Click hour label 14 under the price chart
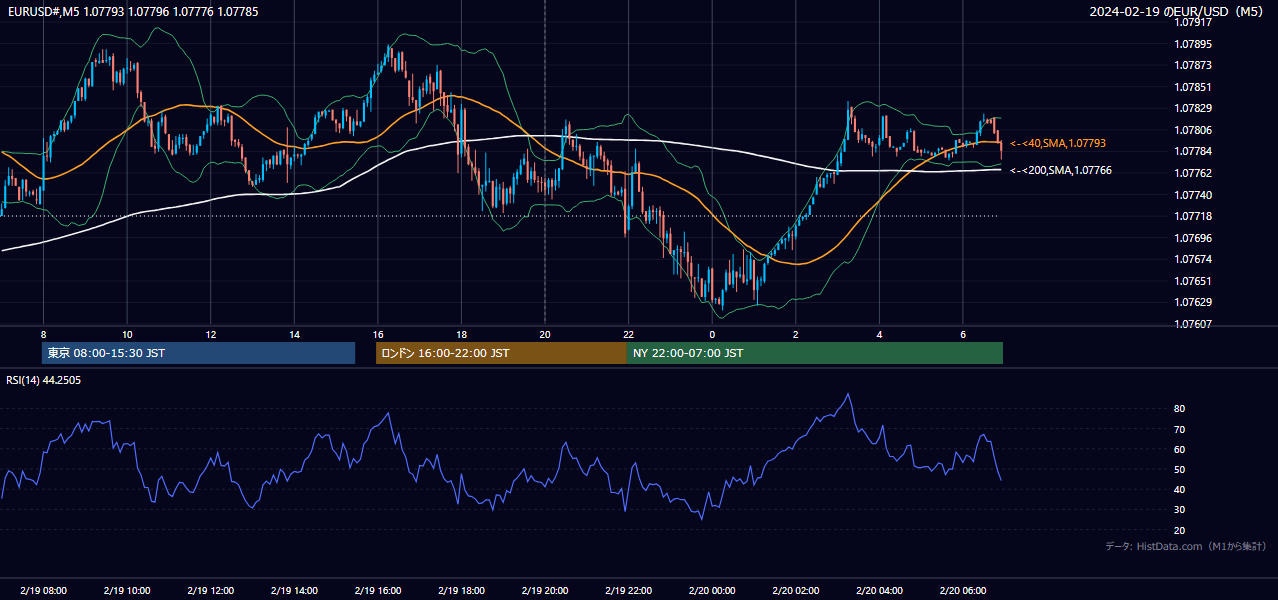This screenshot has height=600, width=1278. click(x=294, y=334)
